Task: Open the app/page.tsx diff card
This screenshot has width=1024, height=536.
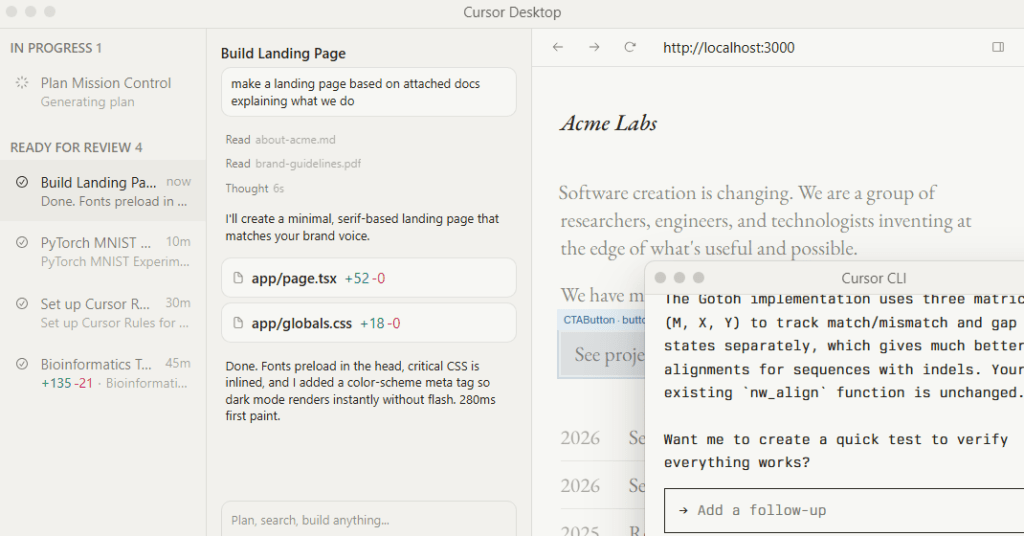Action: (368, 278)
